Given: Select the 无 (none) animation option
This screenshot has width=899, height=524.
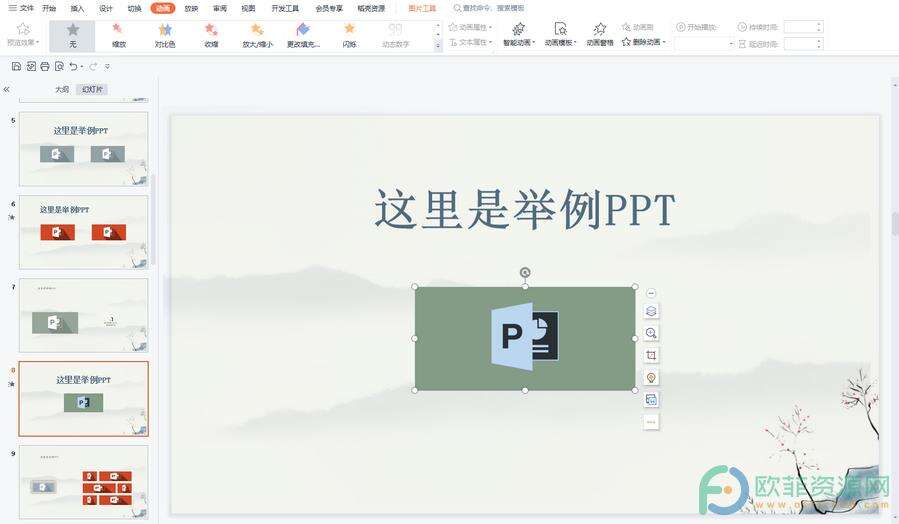Looking at the screenshot, I should click(x=72, y=35).
